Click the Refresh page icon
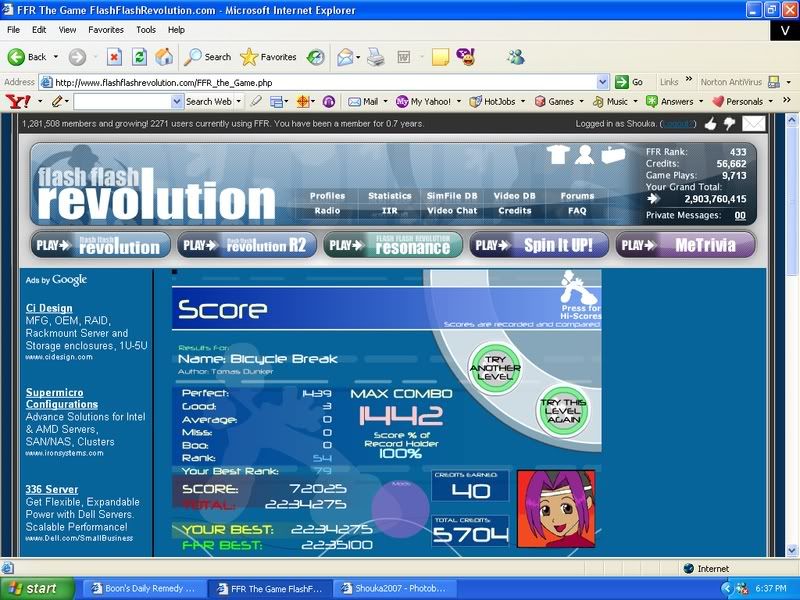This screenshot has width=800, height=600. (139, 57)
